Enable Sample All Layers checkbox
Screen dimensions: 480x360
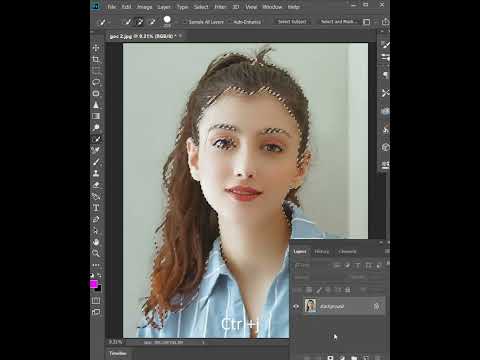(185, 22)
